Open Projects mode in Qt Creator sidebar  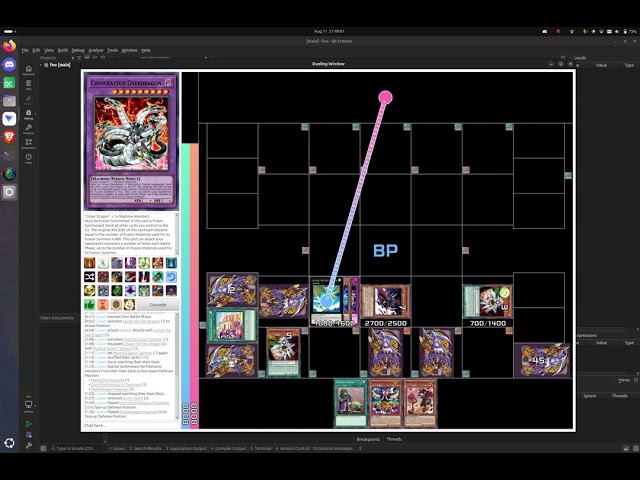29,129
